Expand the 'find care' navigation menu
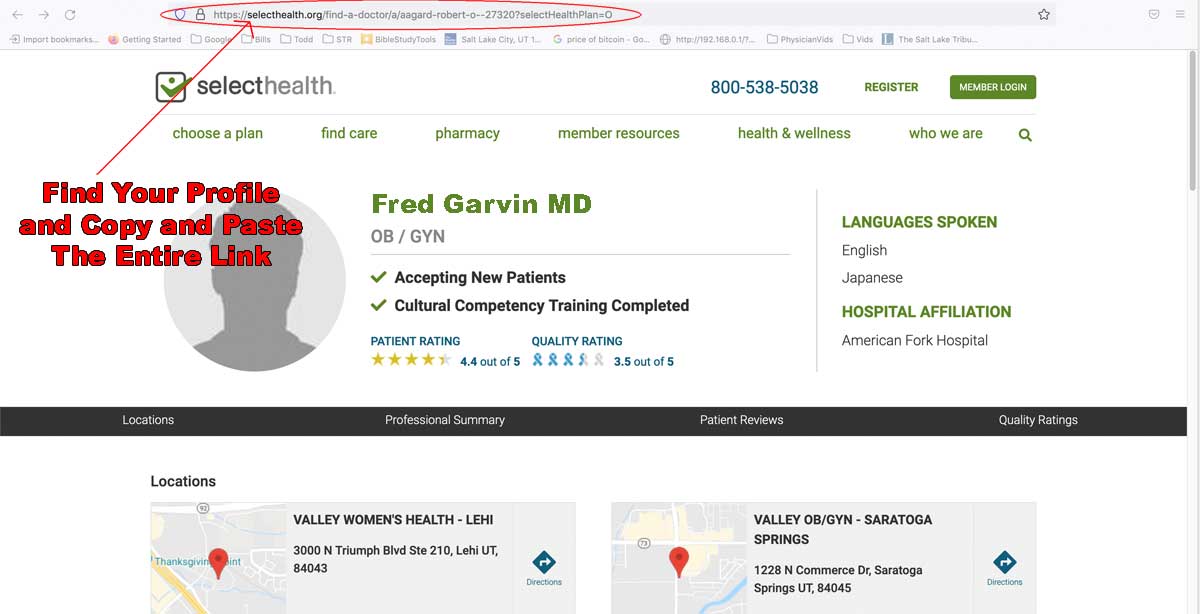 coord(349,133)
